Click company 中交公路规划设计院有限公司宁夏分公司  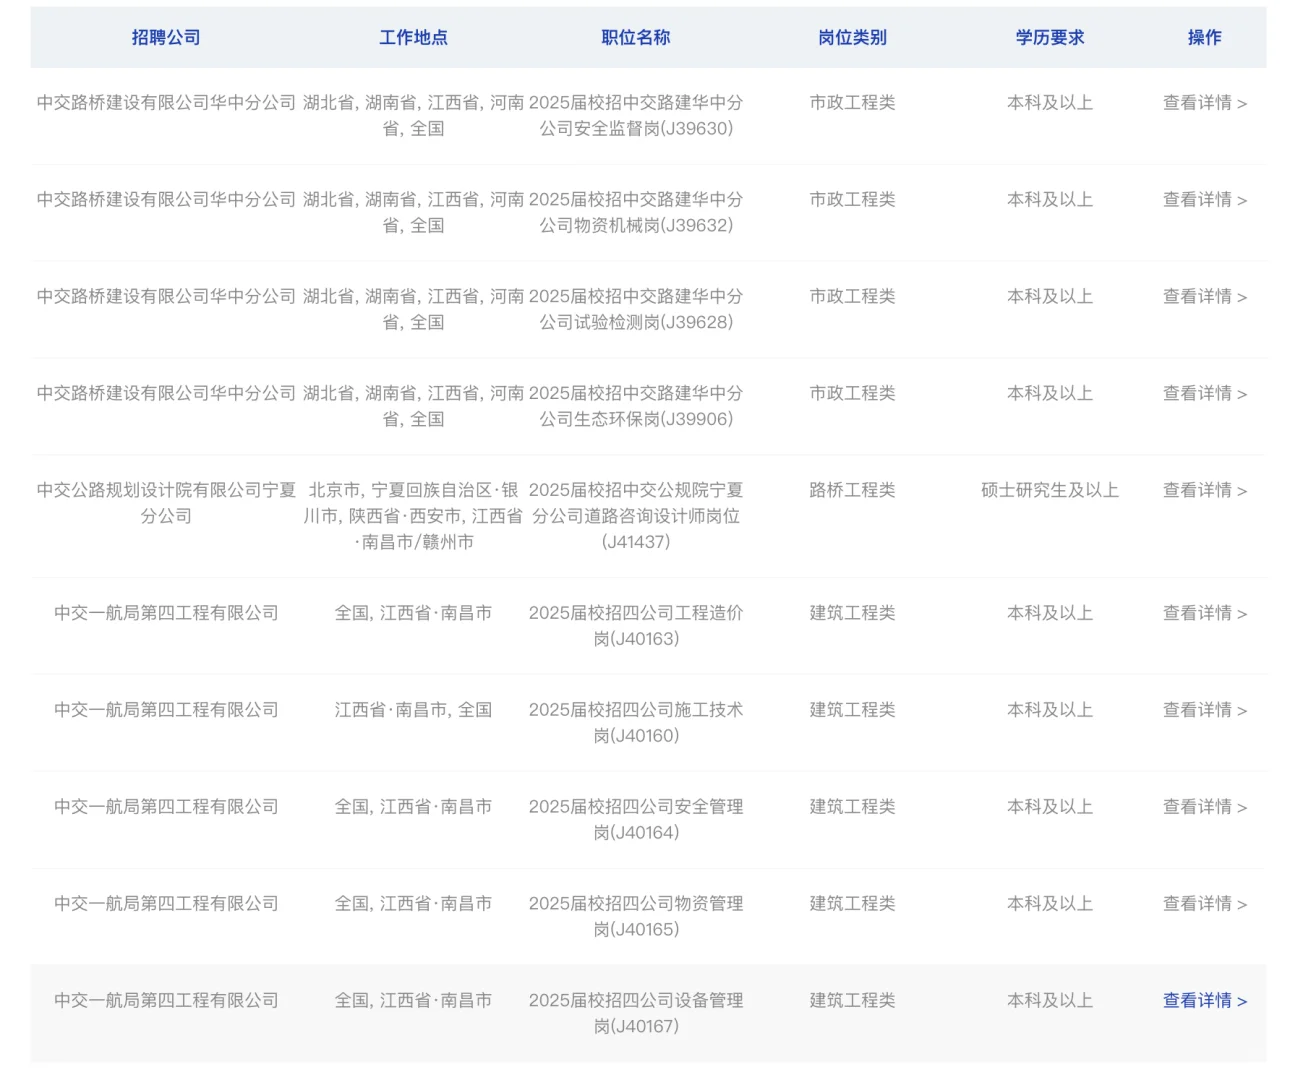click(166, 504)
